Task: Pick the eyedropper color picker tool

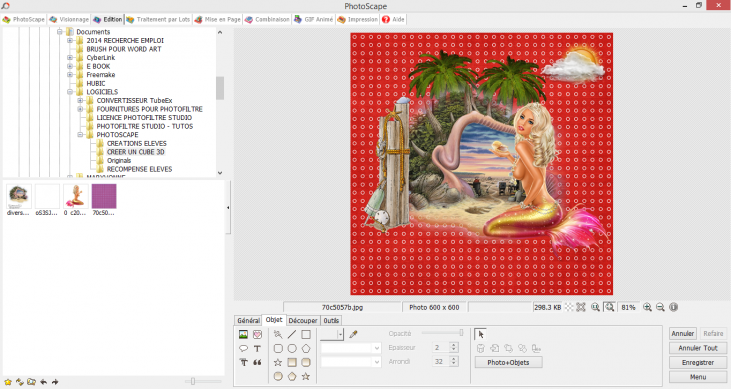Action: tap(353, 334)
